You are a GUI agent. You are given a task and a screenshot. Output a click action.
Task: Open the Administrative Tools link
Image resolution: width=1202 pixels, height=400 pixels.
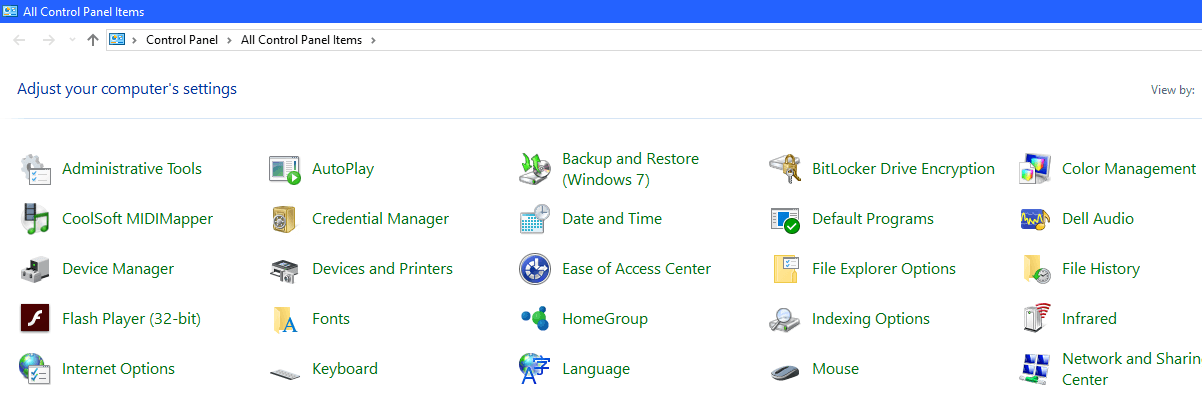[x=132, y=169]
